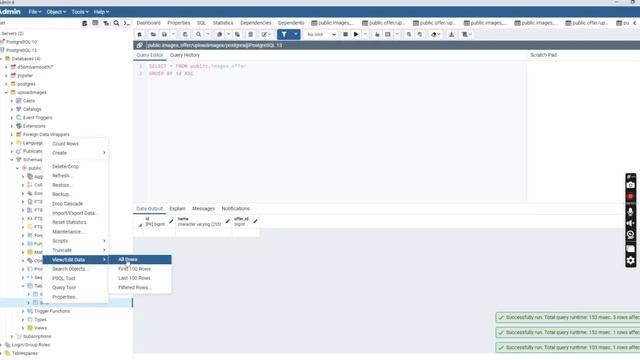Open the Filter options dropdown arrow

[x=296, y=35]
